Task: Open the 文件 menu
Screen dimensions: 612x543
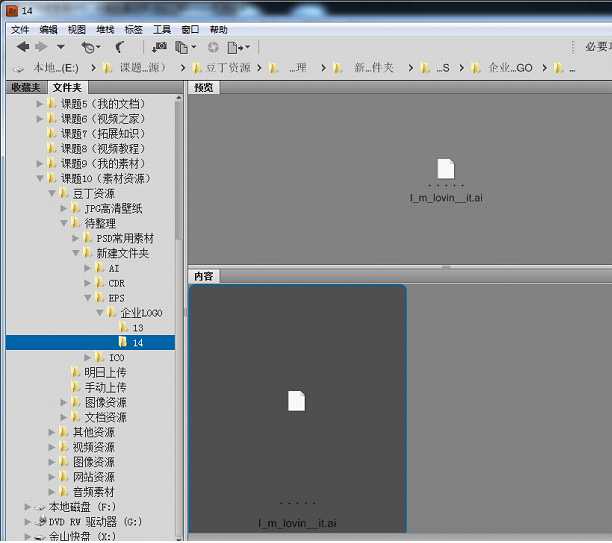Action: 20,30
